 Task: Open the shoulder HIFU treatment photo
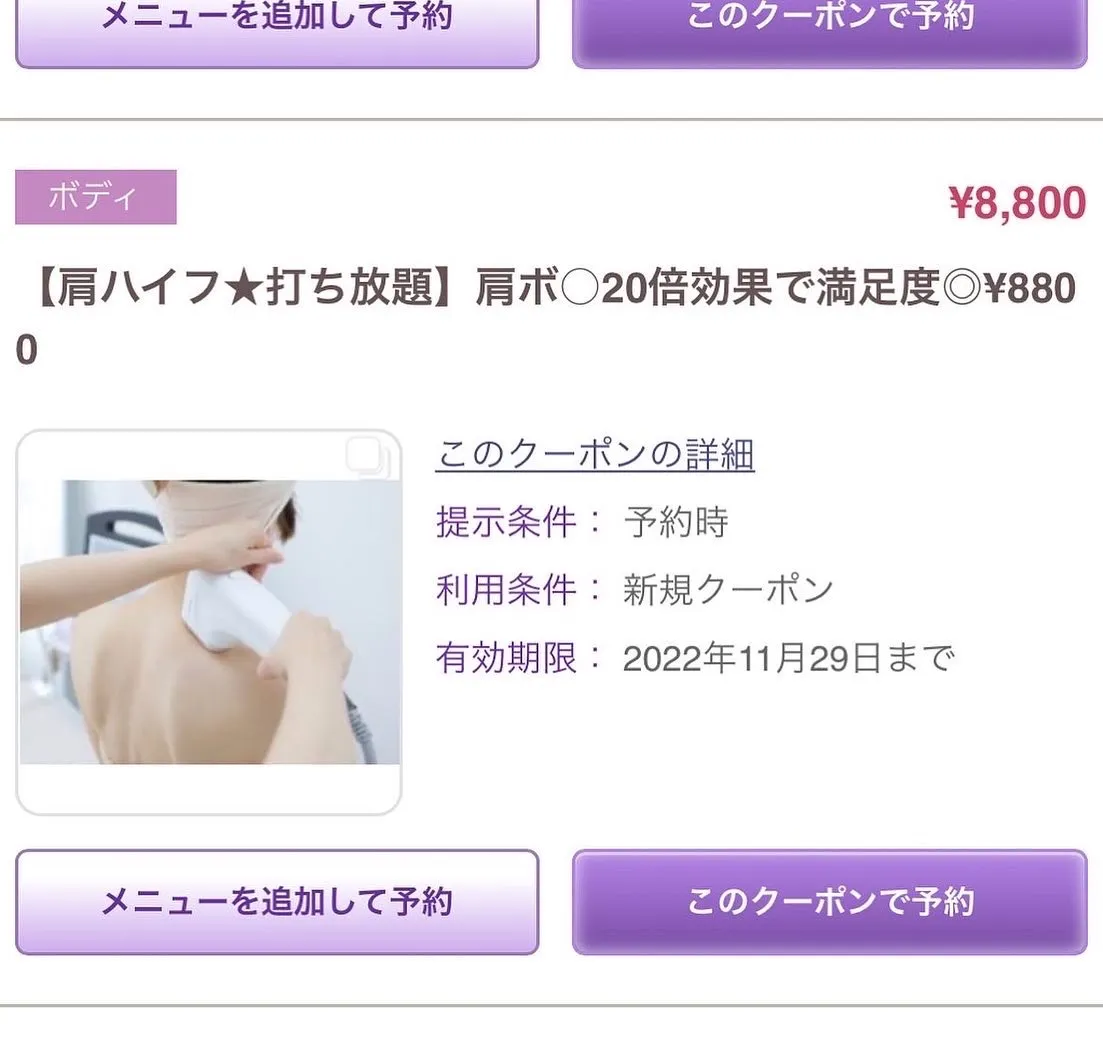210,622
